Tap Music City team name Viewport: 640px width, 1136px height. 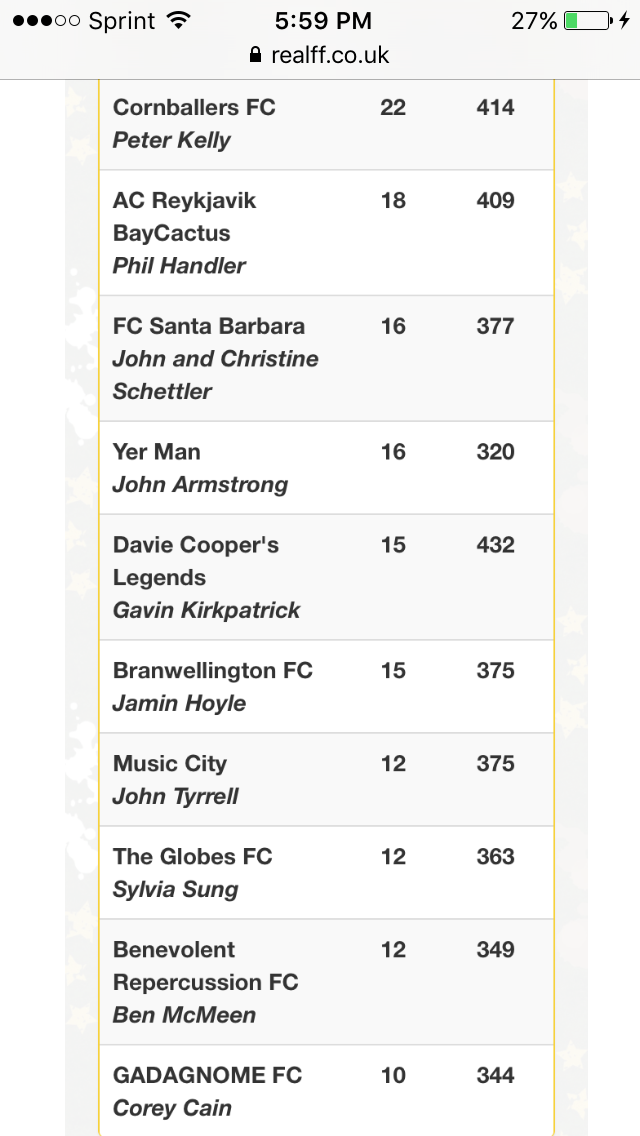(170, 764)
